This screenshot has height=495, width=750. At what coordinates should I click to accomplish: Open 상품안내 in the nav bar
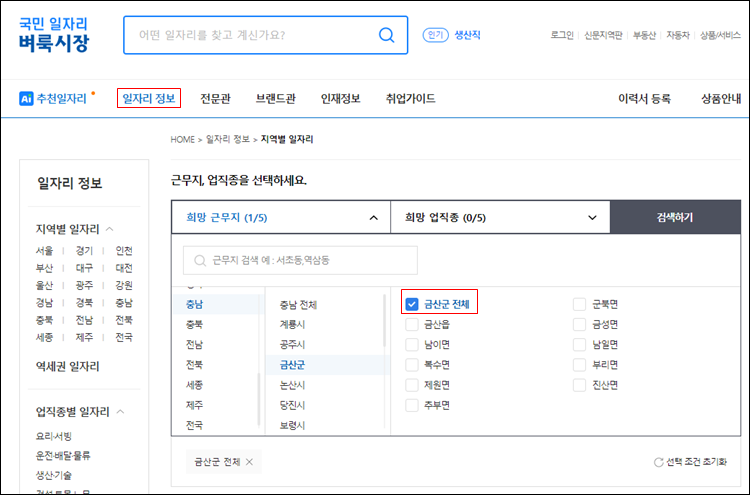pyautogui.click(x=721, y=99)
